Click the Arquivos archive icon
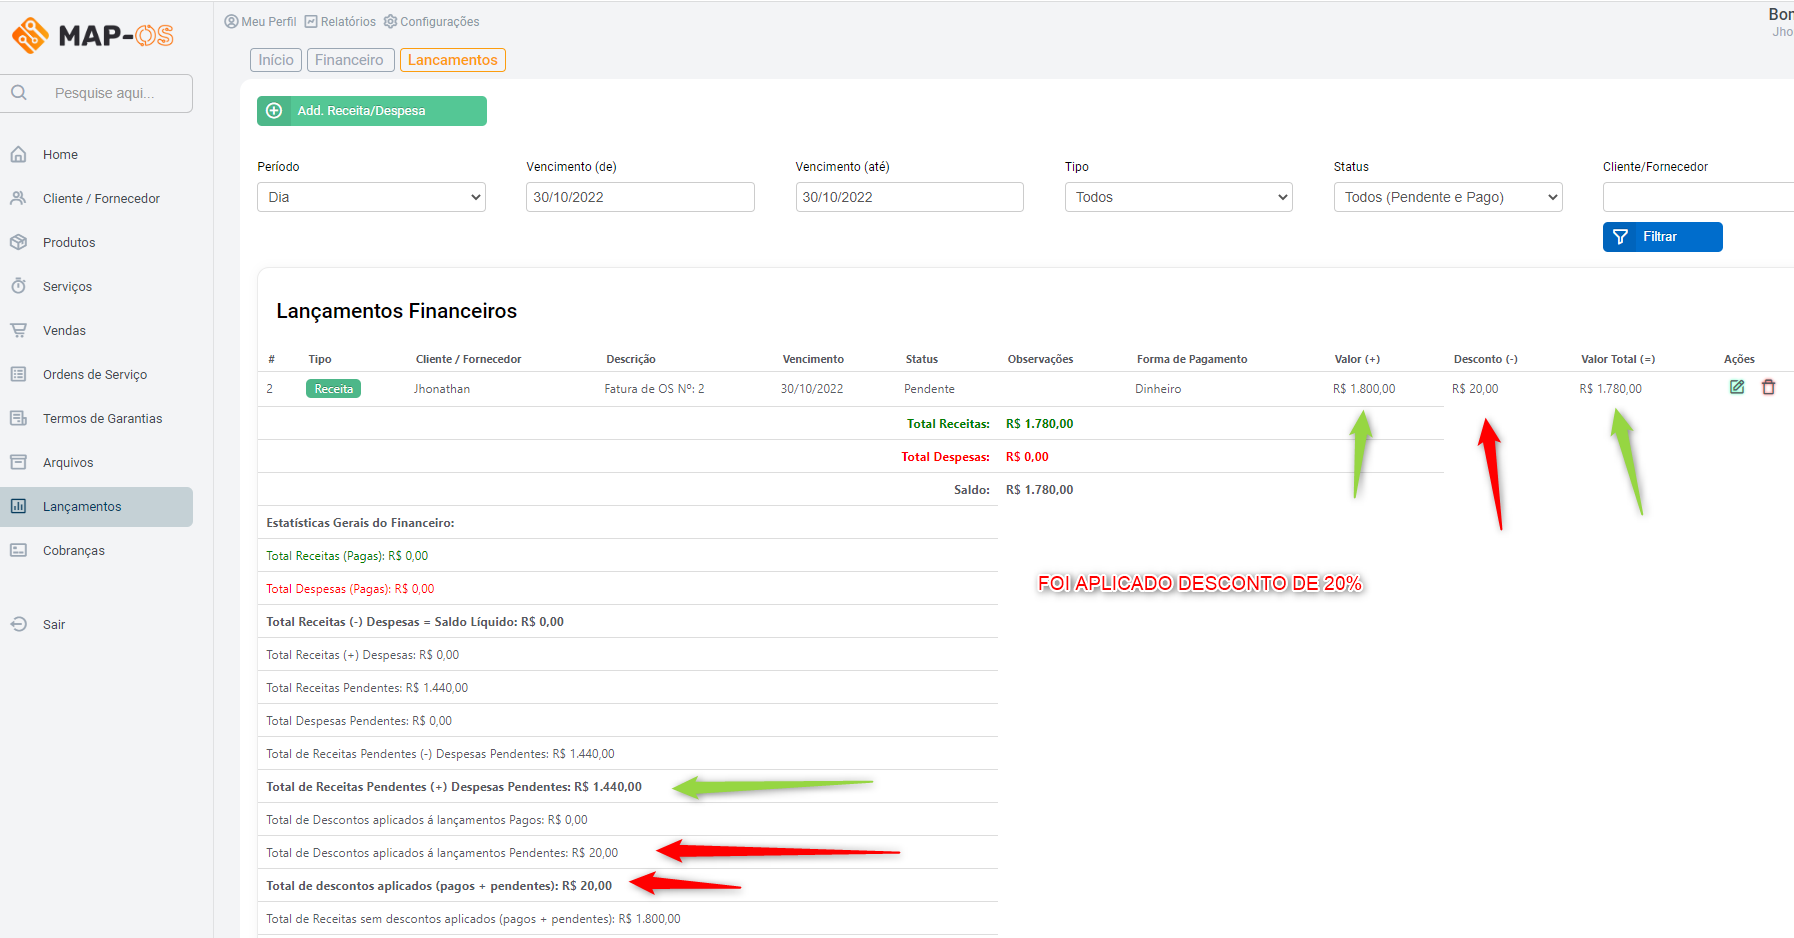The image size is (1794, 938). pyautogui.click(x=18, y=462)
